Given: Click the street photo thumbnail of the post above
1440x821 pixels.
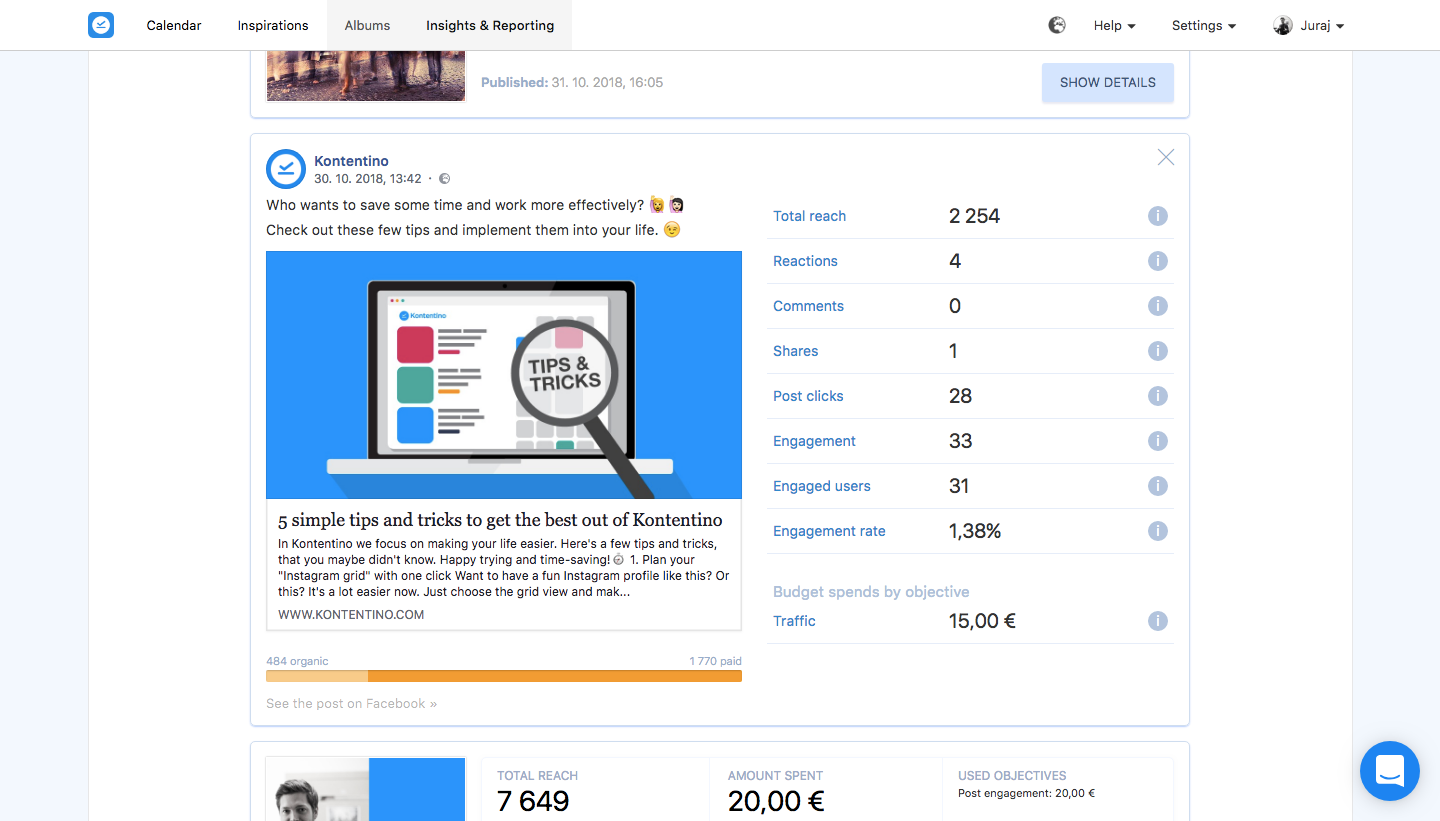Looking at the screenshot, I should tap(366, 76).
